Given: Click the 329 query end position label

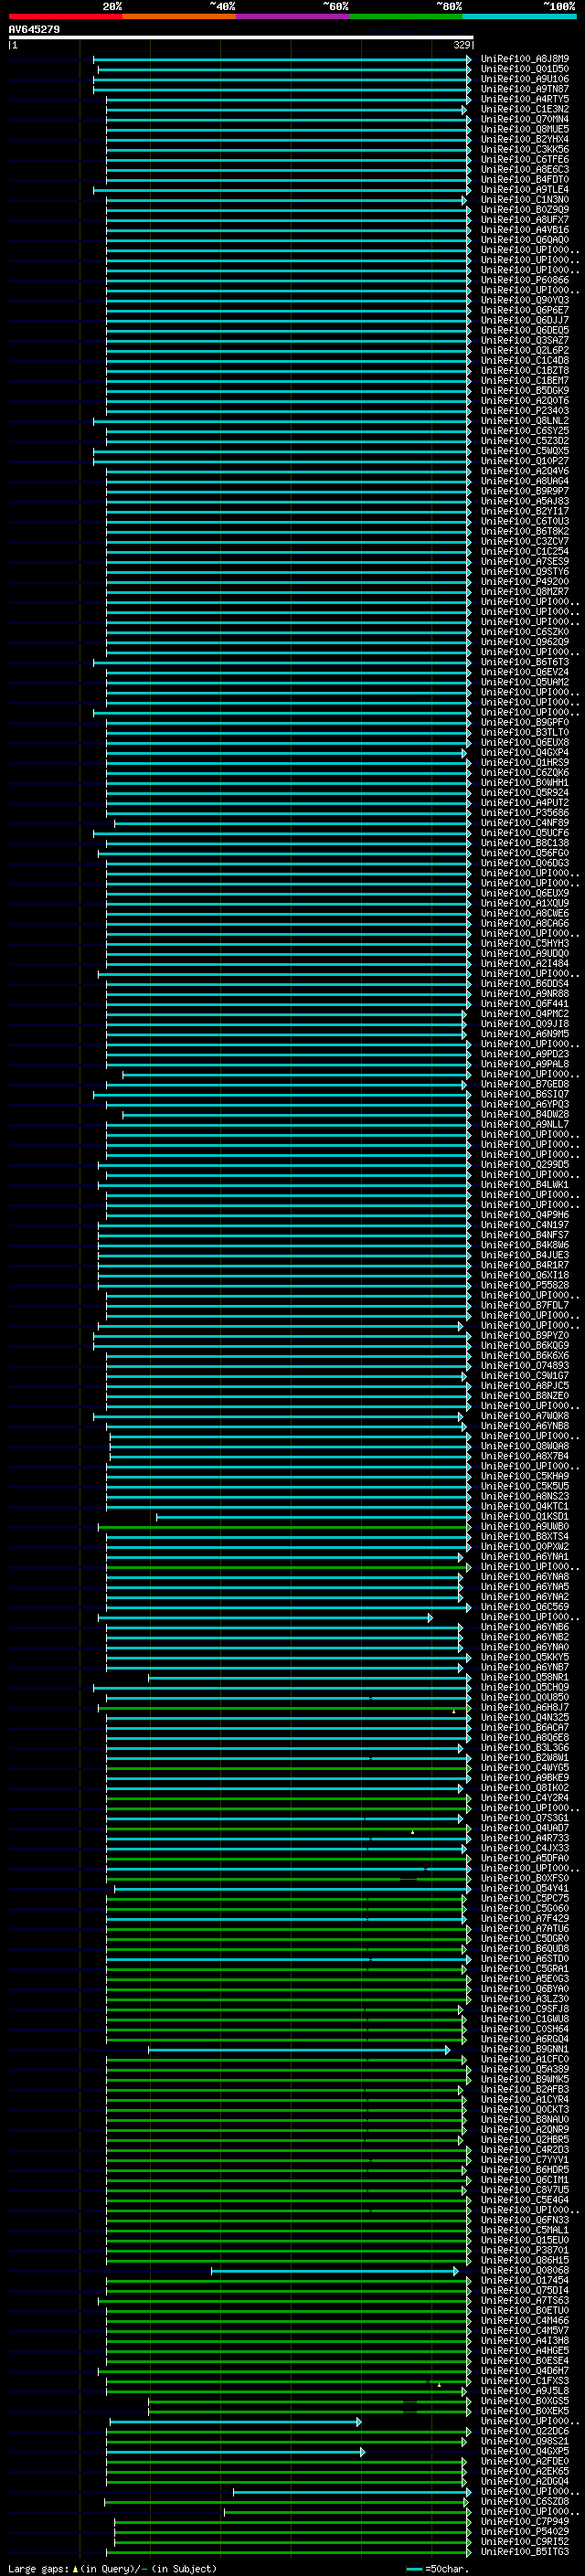Looking at the screenshot, I should pyautogui.click(x=462, y=45).
